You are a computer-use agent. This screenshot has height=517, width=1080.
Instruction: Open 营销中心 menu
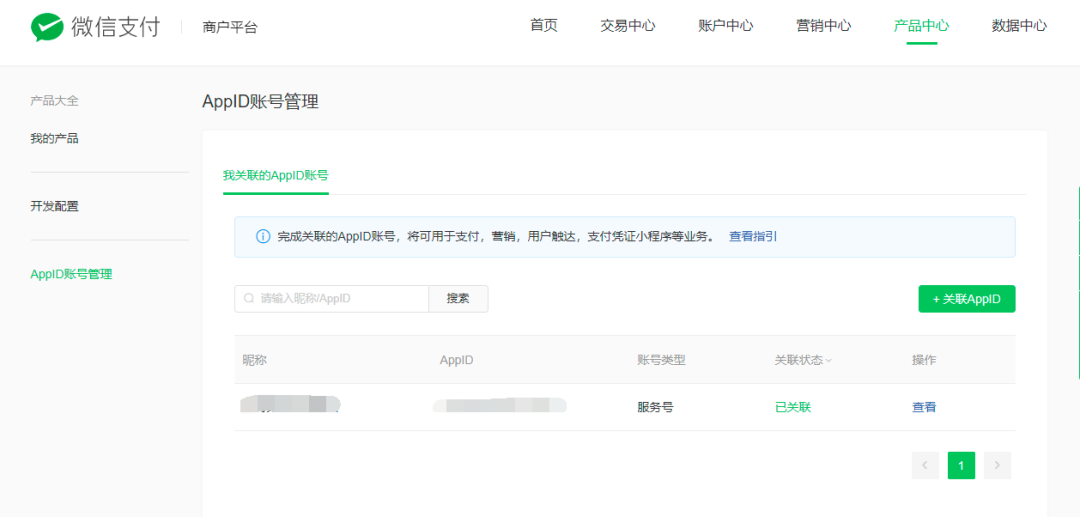pyautogui.click(x=823, y=26)
